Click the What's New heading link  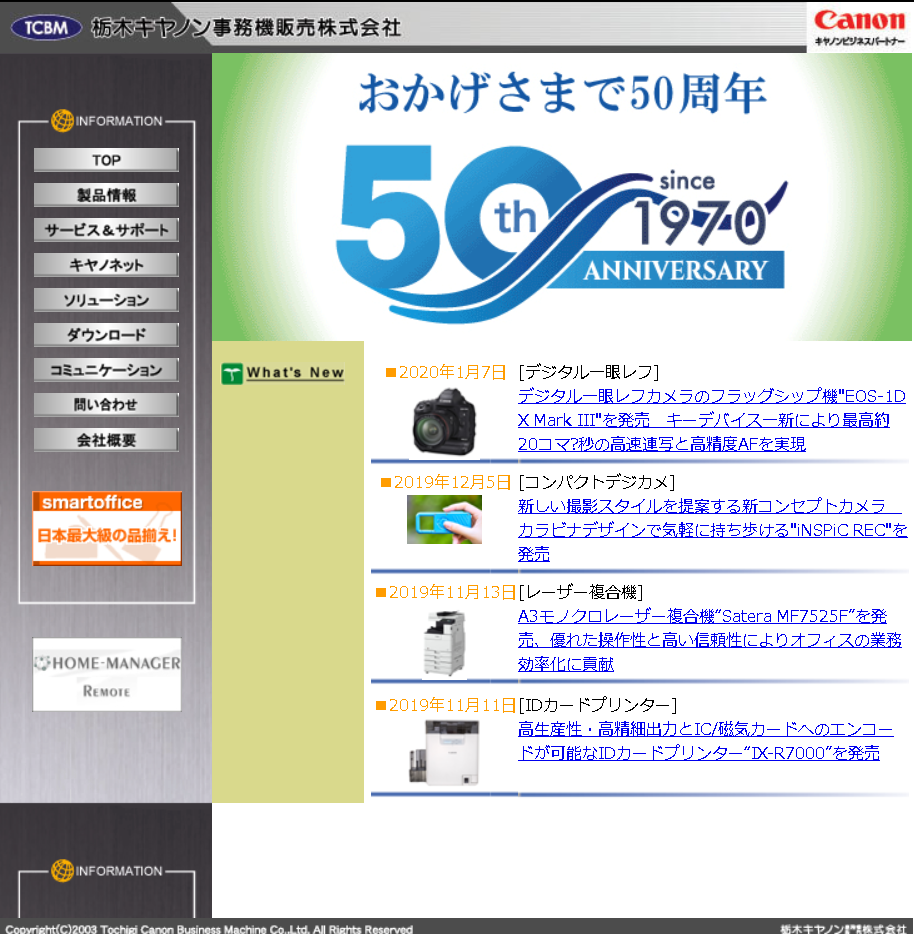[x=295, y=373]
